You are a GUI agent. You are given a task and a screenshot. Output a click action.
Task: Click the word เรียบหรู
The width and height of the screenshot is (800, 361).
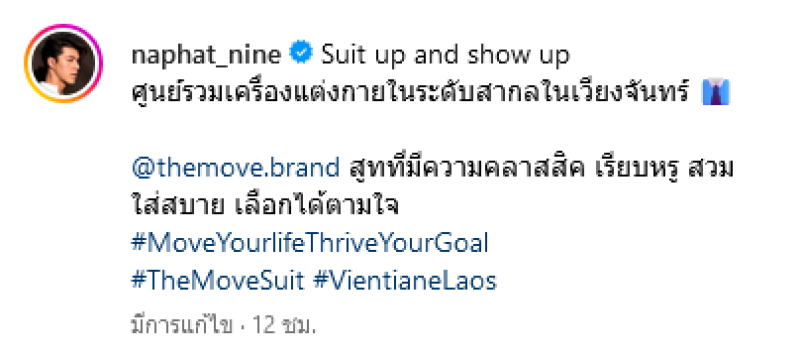(x=637, y=168)
